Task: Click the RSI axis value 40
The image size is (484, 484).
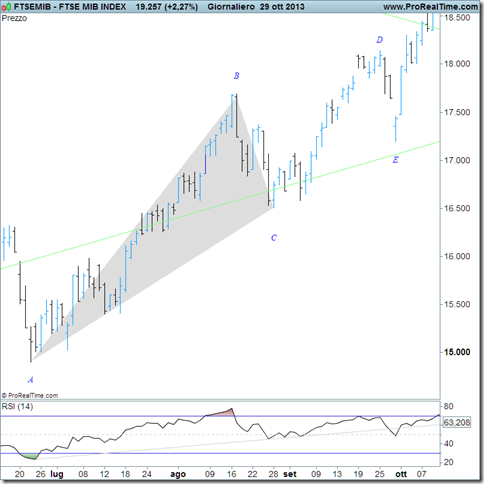Action: 449,444
